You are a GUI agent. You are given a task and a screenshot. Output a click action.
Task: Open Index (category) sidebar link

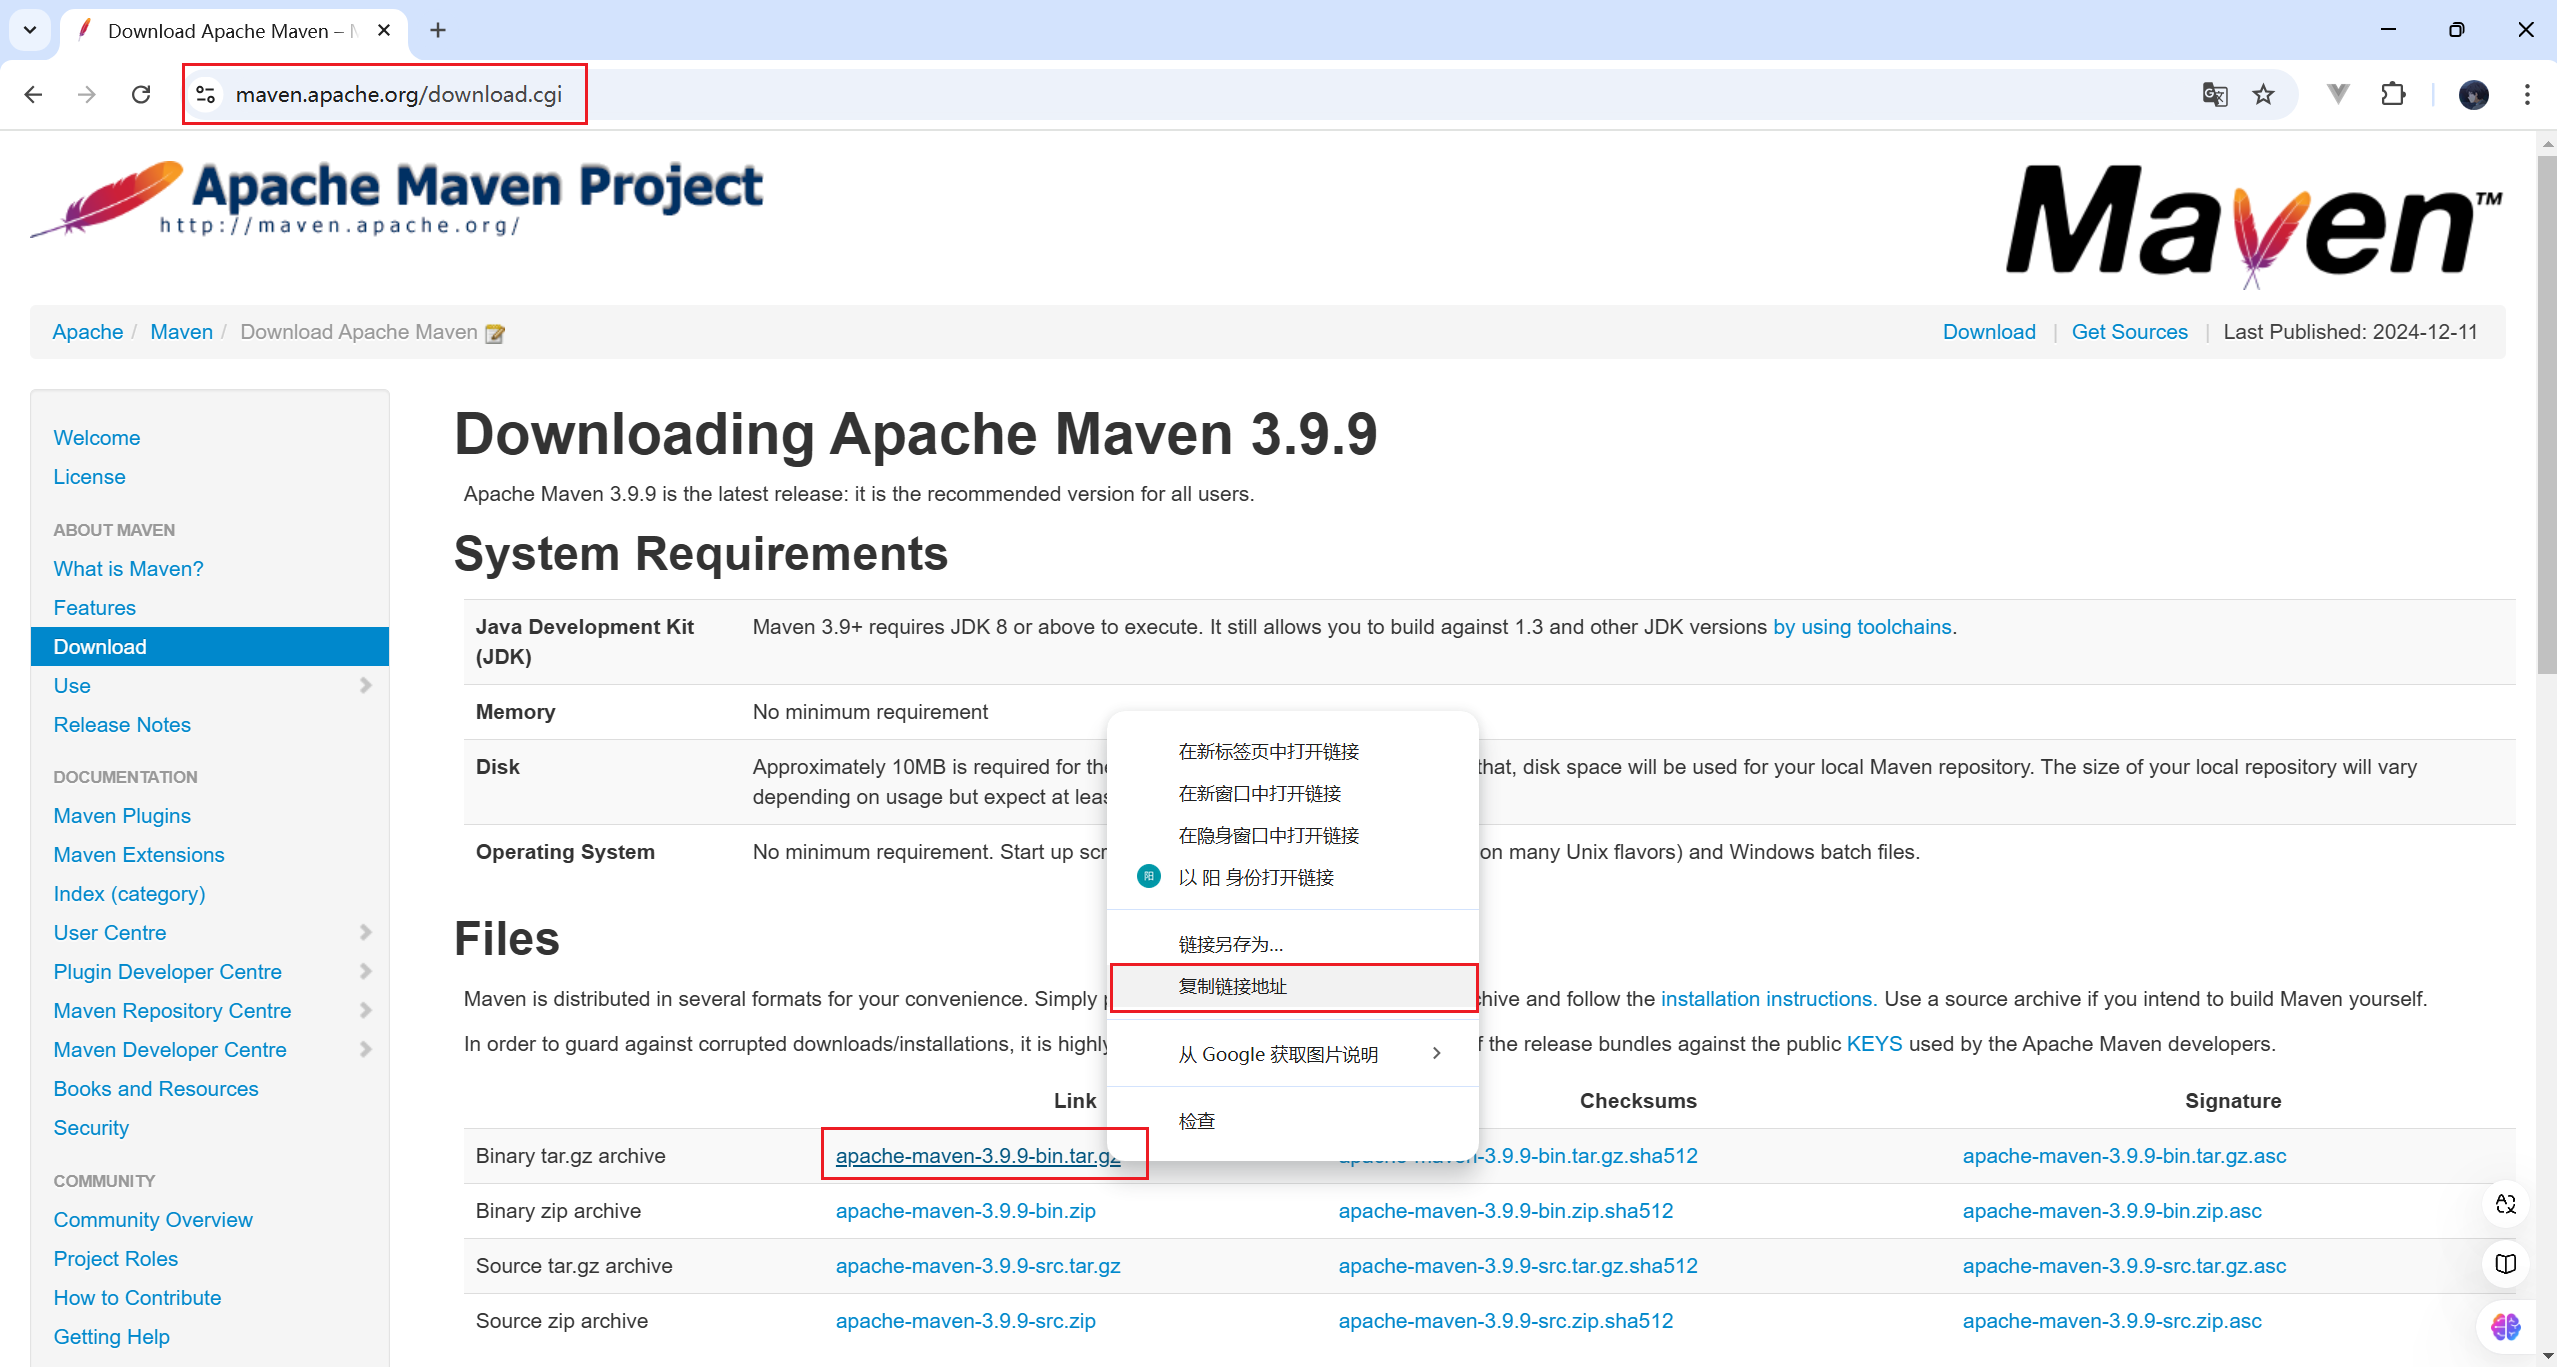129,894
